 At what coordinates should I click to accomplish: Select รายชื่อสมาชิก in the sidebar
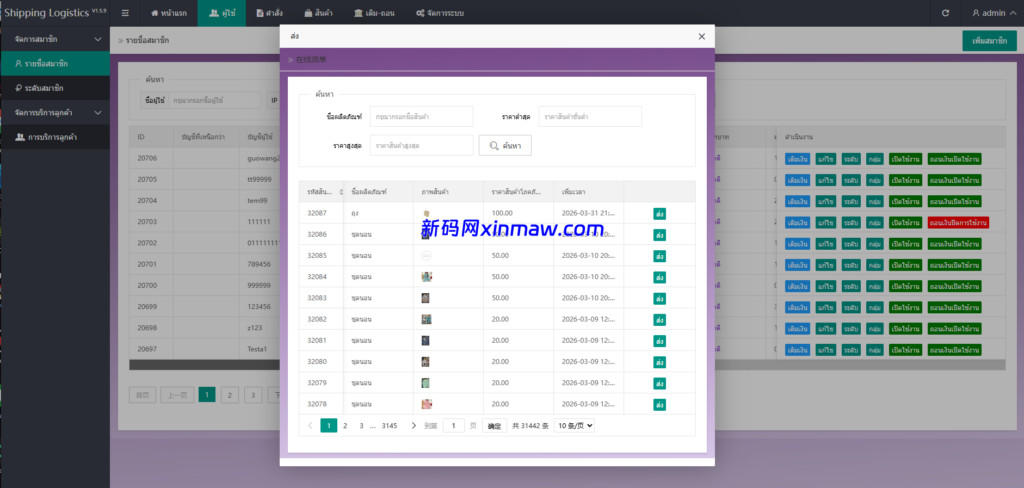[x=54, y=63]
